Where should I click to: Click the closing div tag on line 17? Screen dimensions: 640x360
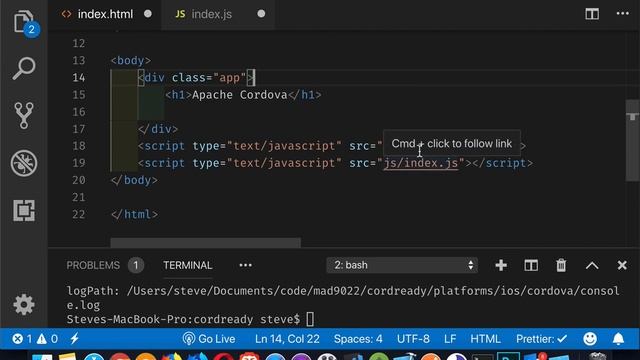point(158,129)
